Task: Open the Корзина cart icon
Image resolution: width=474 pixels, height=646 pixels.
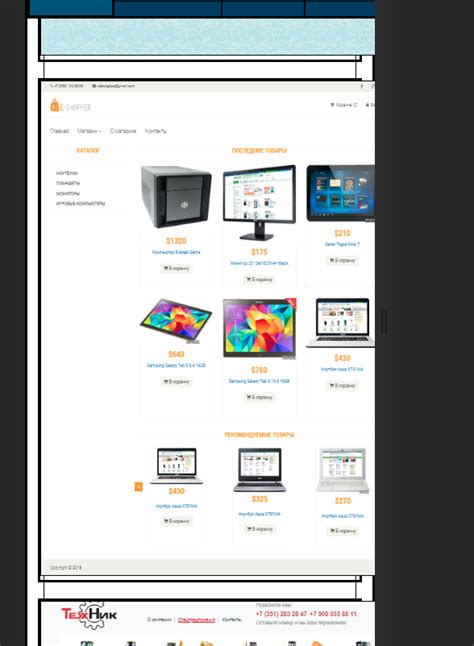Action: point(332,105)
